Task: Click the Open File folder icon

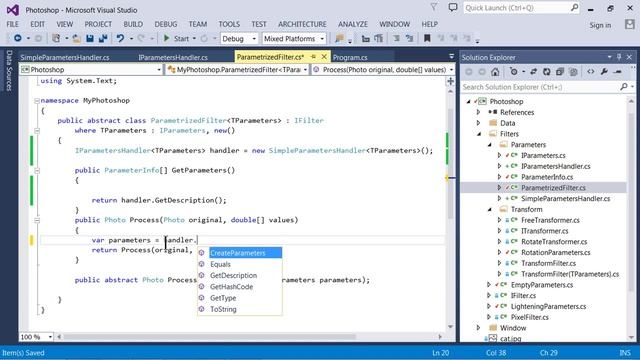Action: click(76, 38)
